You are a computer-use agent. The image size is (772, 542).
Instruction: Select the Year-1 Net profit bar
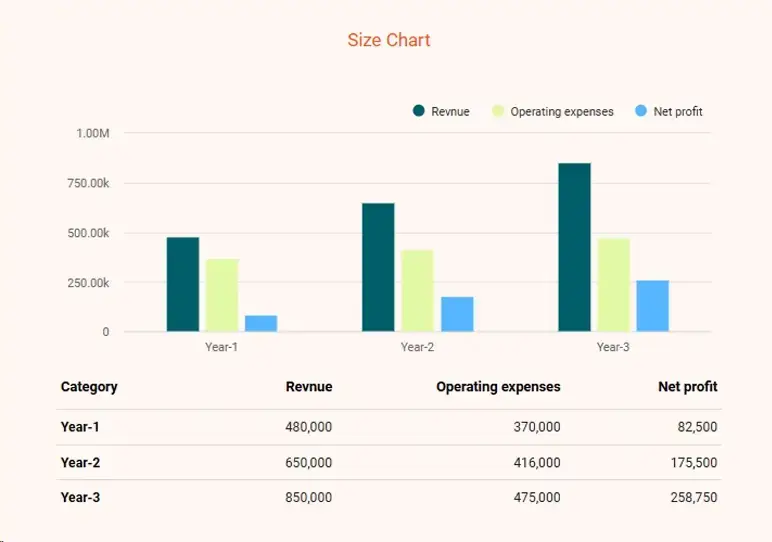click(261, 324)
